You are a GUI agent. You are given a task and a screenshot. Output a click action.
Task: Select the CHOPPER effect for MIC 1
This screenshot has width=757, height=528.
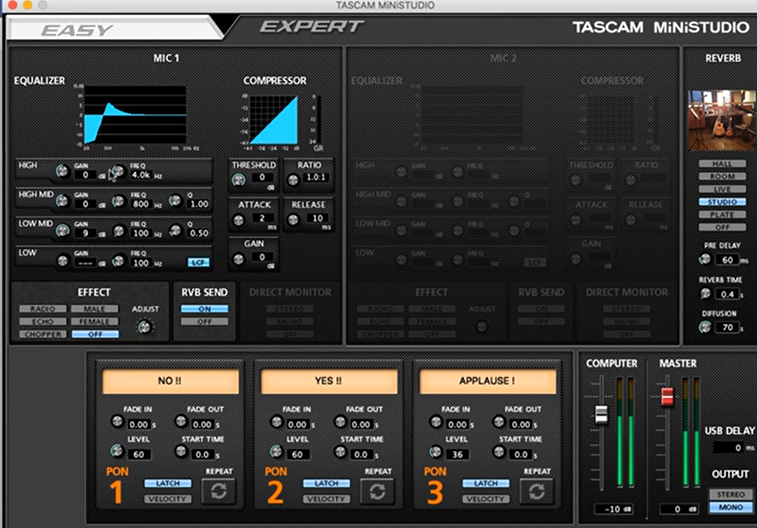click(x=43, y=334)
